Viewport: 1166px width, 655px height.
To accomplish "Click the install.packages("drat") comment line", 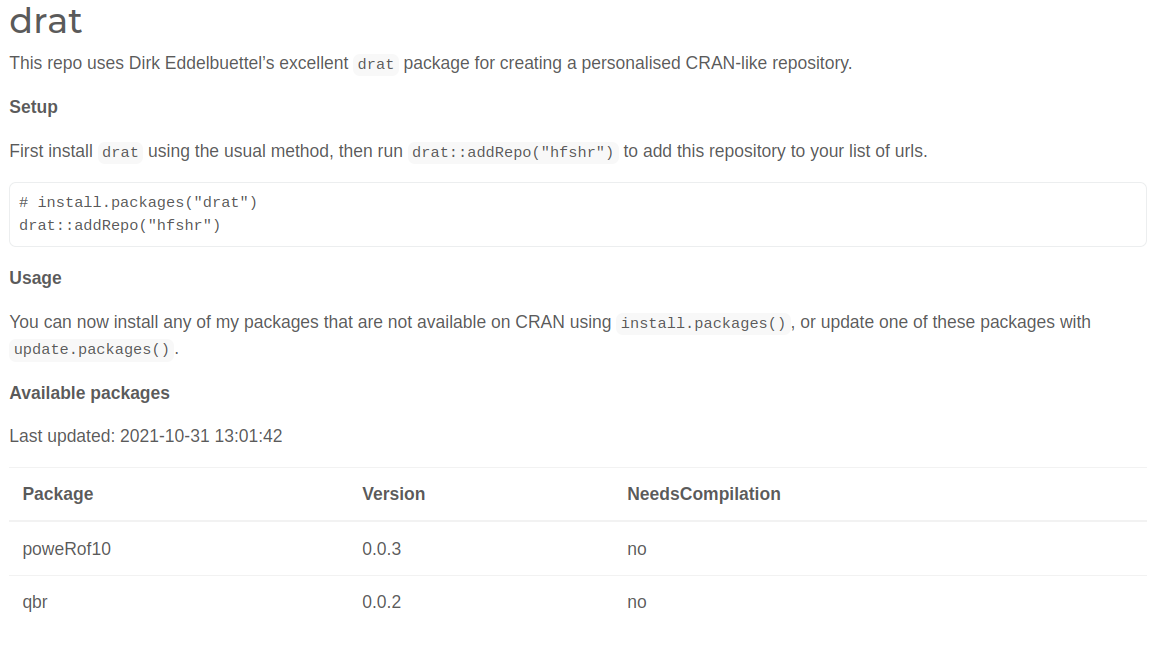I will pyautogui.click(x=138, y=202).
